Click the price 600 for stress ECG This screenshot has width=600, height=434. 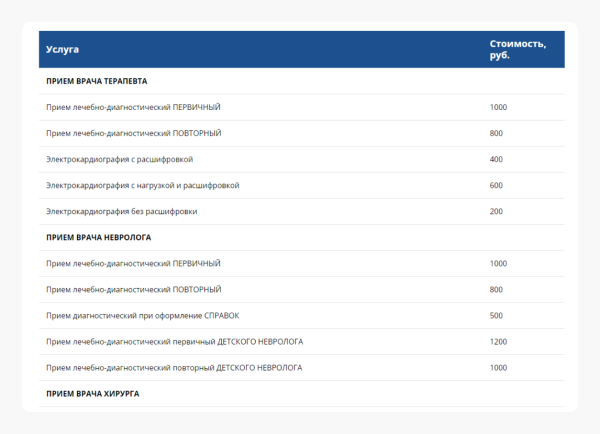tap(496, 185)
